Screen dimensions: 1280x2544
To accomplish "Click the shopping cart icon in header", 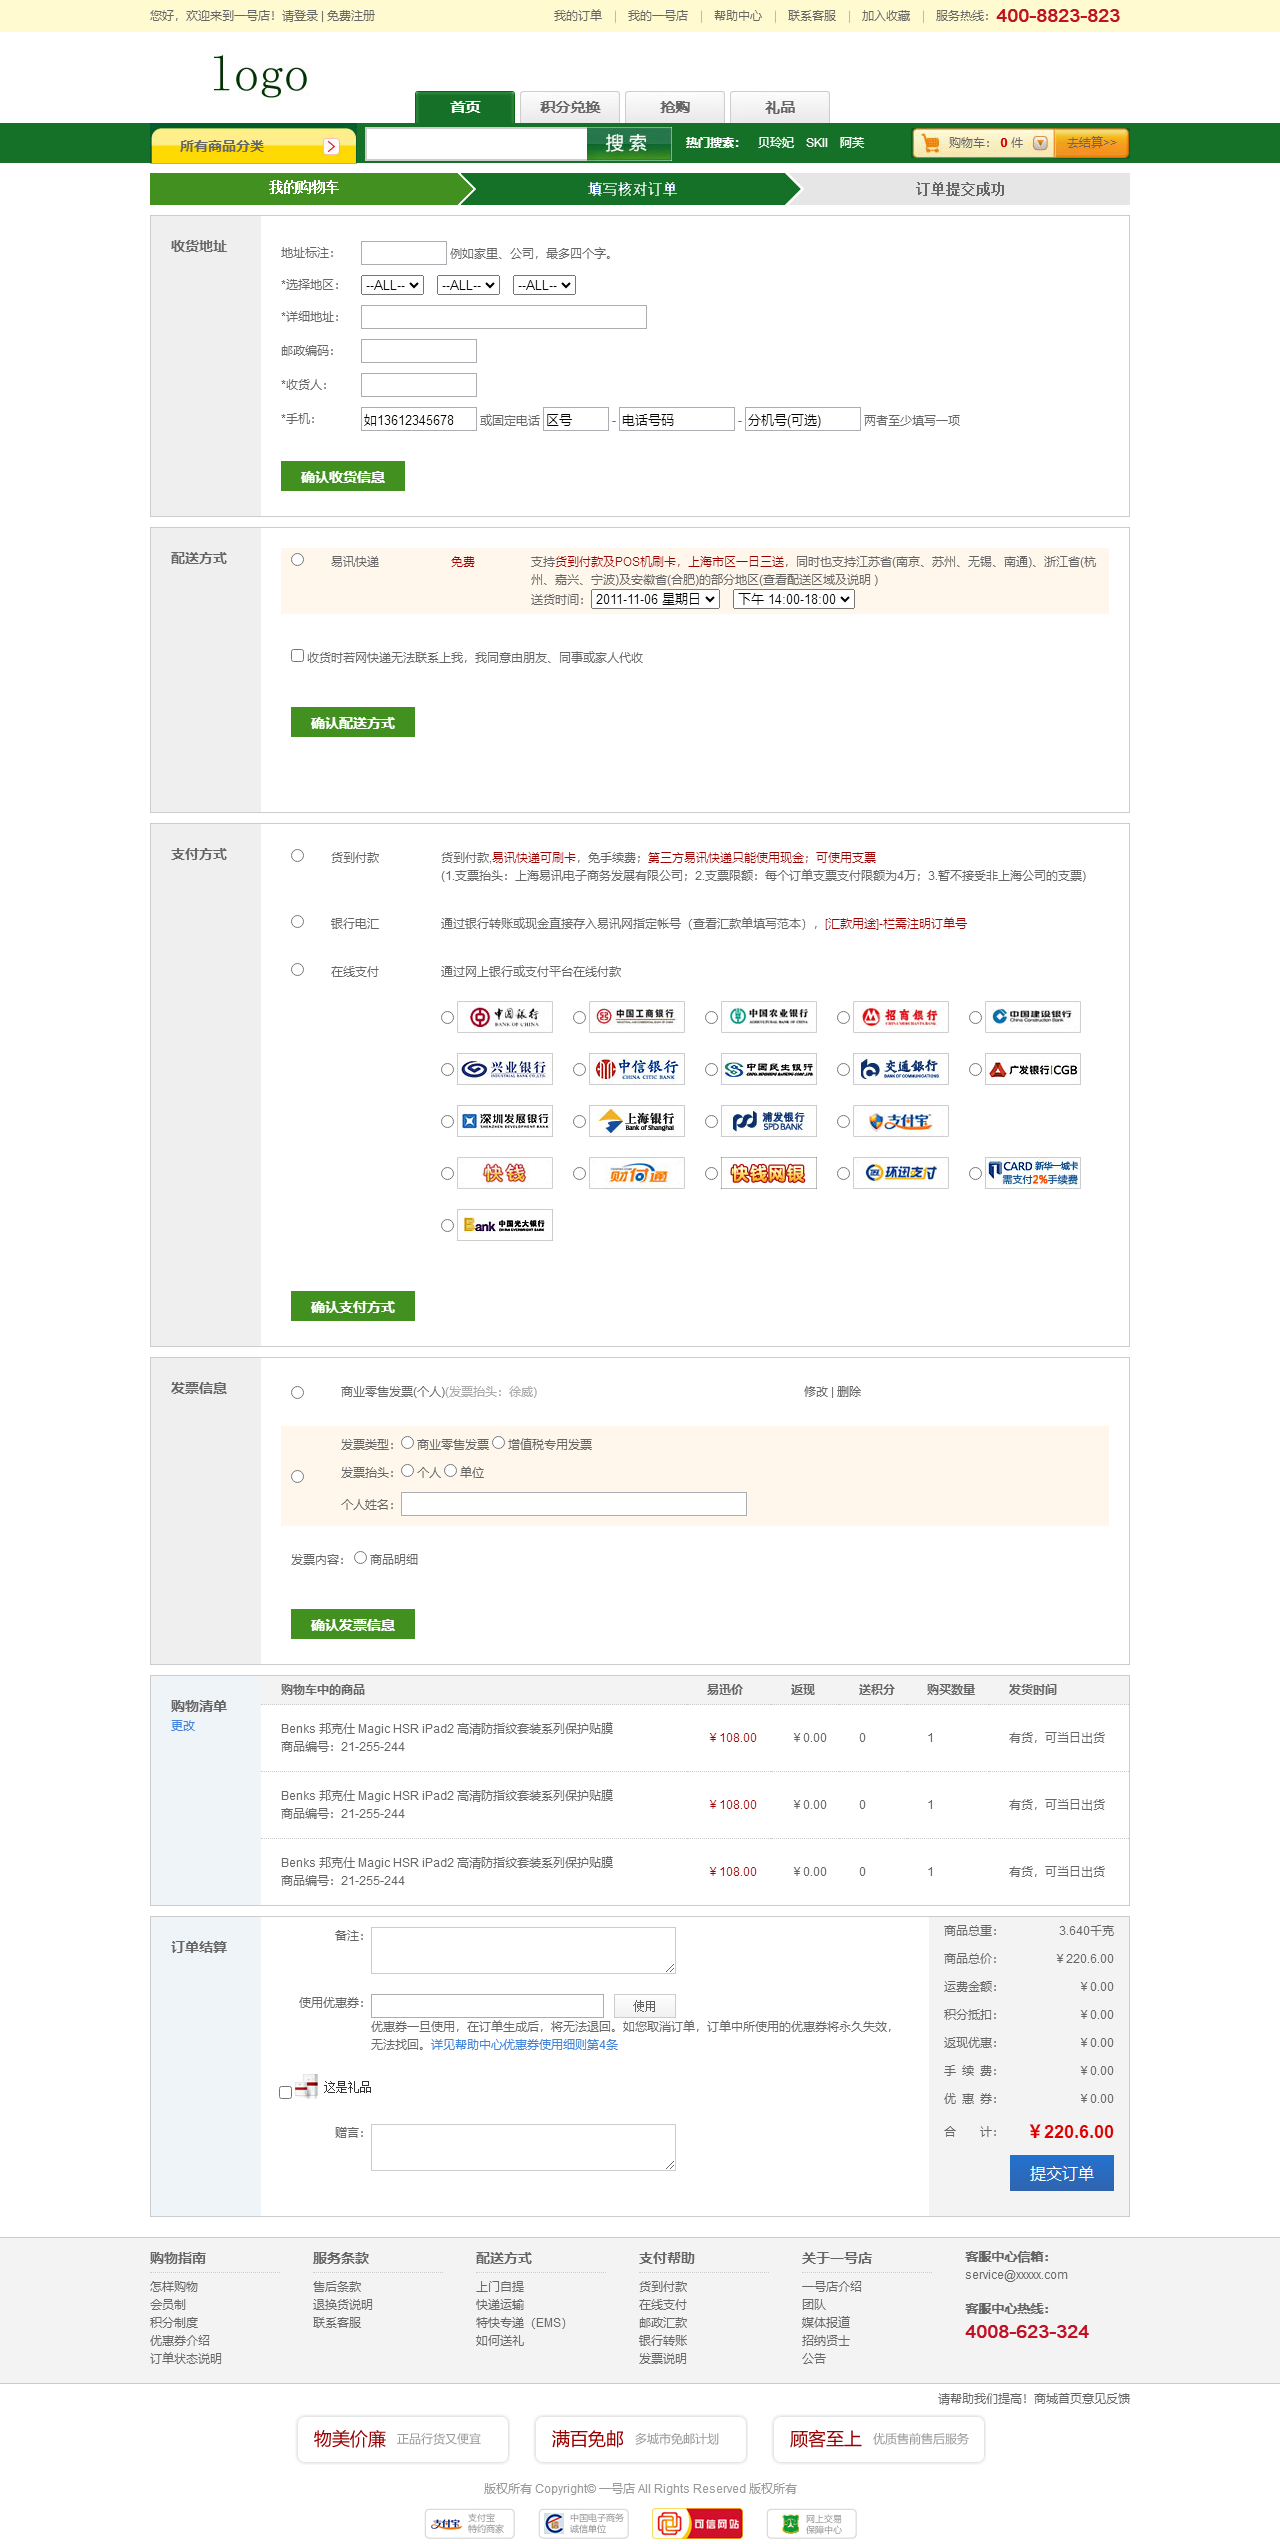I will [931, 143].
